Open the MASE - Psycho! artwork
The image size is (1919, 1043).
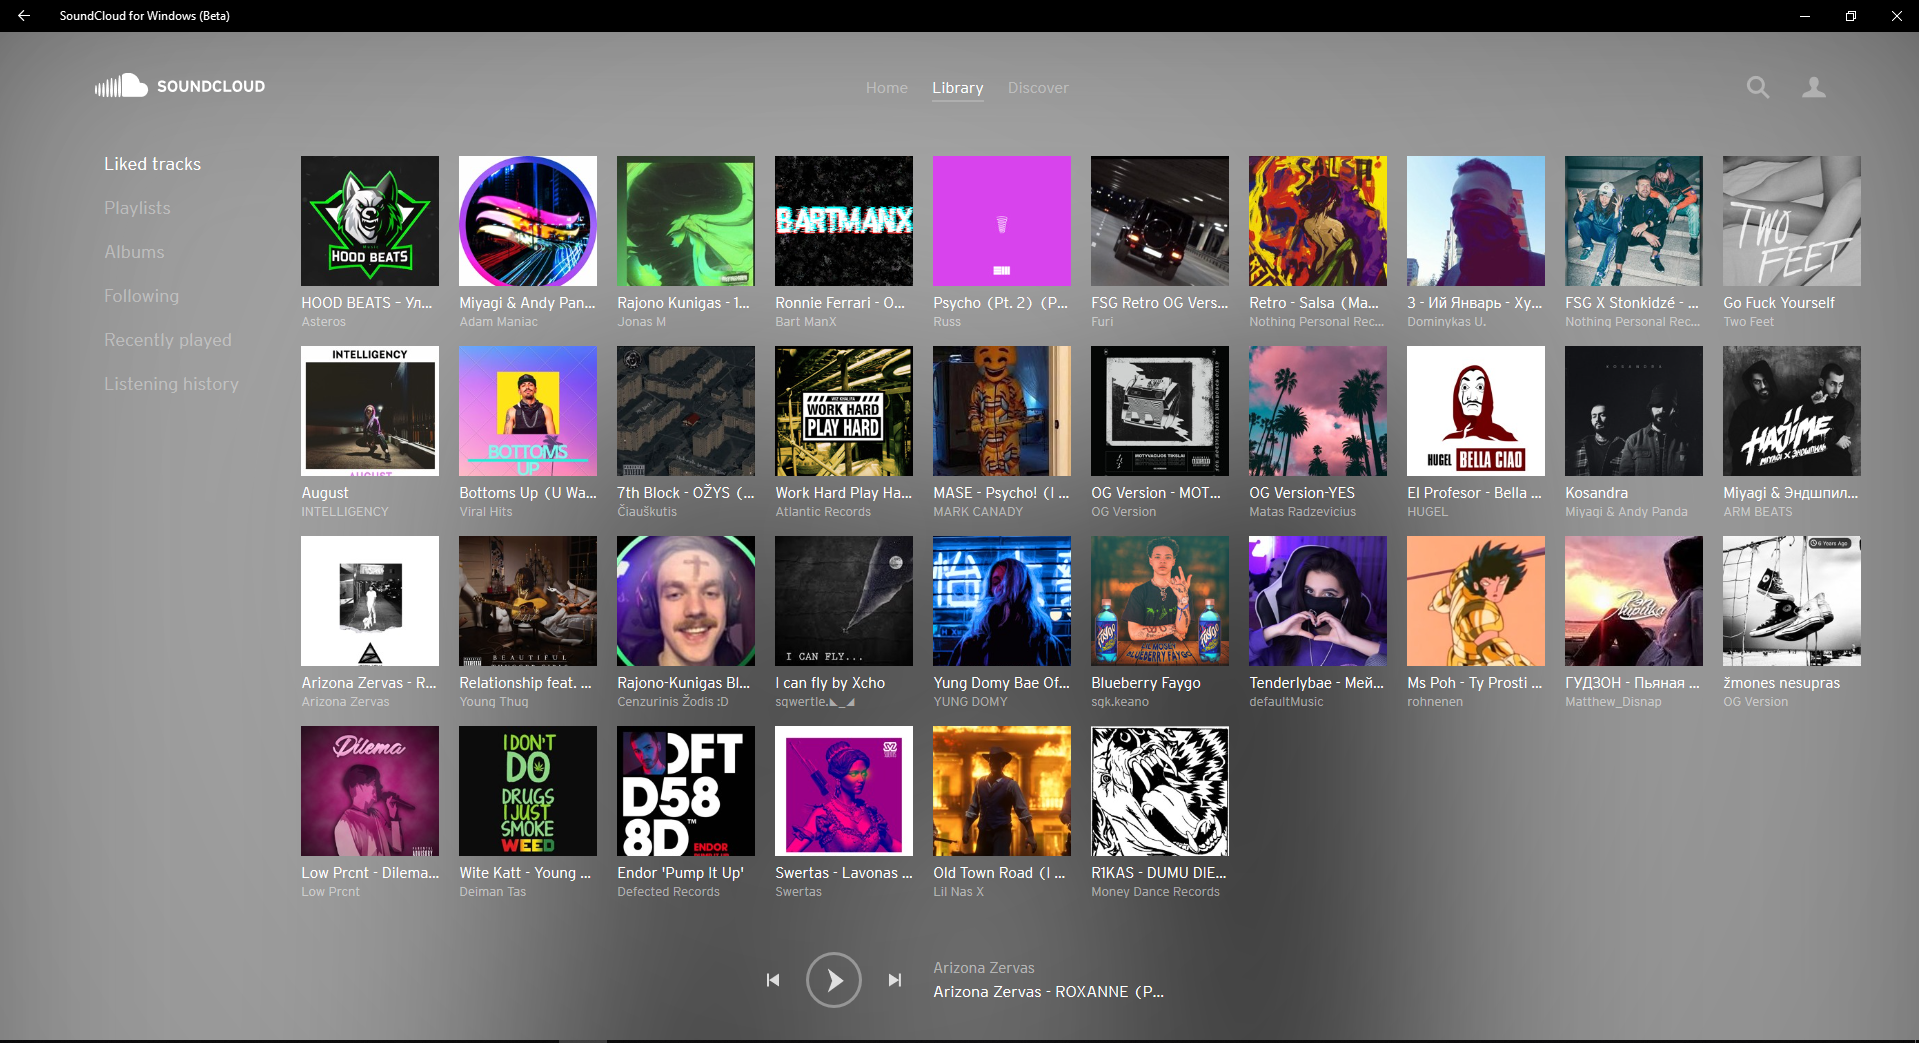pyautogui.click(x=1002, y=411)
